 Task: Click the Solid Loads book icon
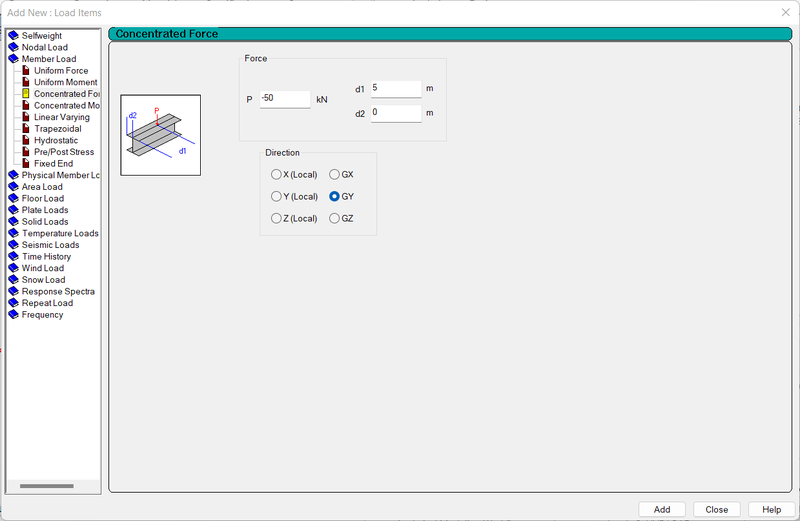[14, 222]
